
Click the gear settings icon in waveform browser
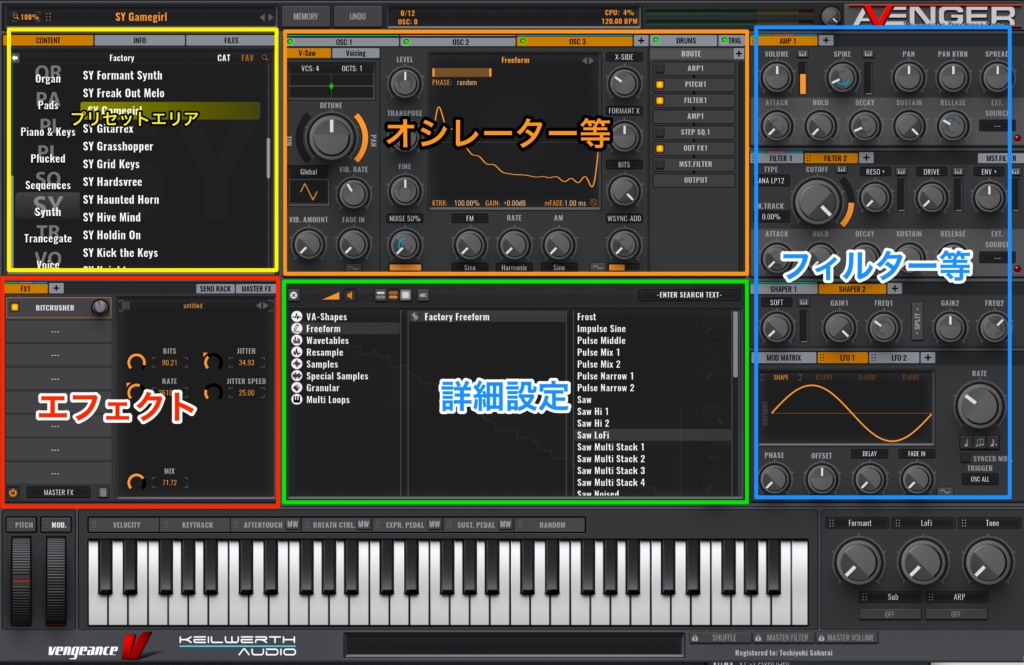click(294, 295)
